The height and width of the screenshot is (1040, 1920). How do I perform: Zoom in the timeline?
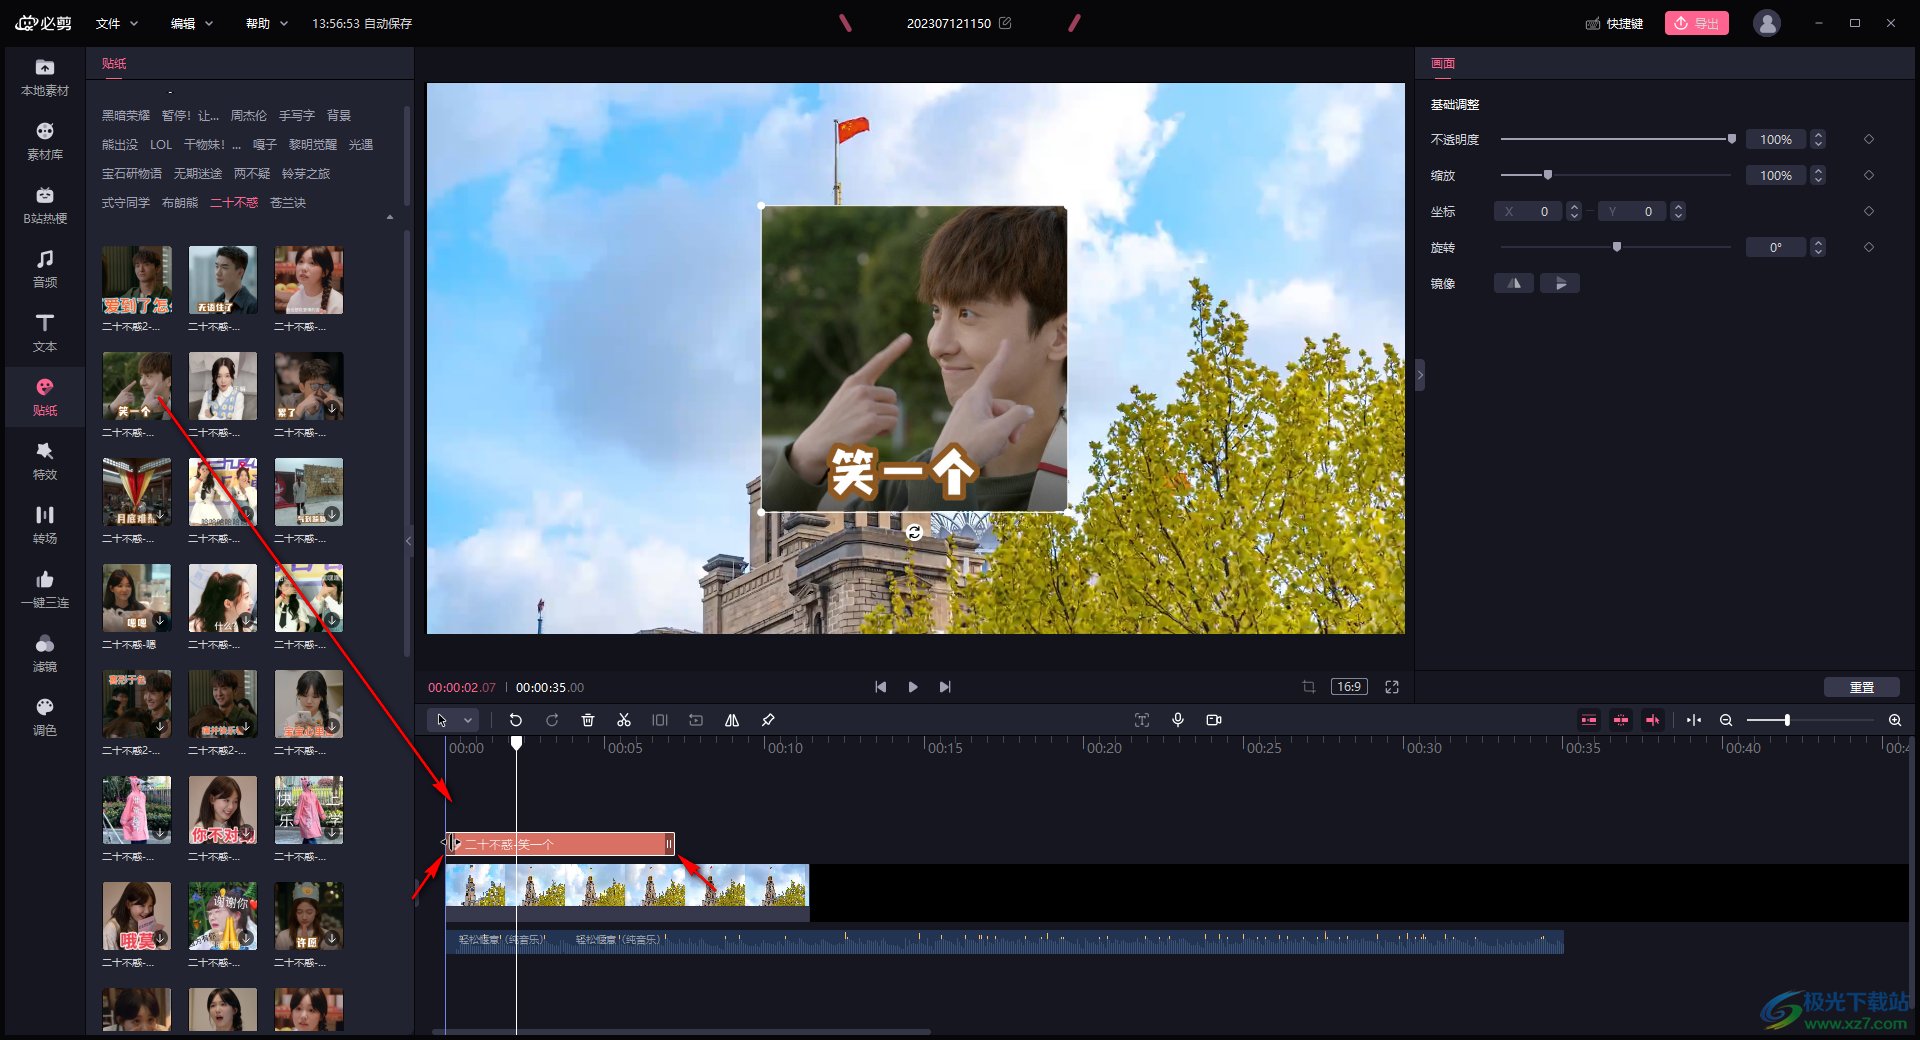point(1895,720)
